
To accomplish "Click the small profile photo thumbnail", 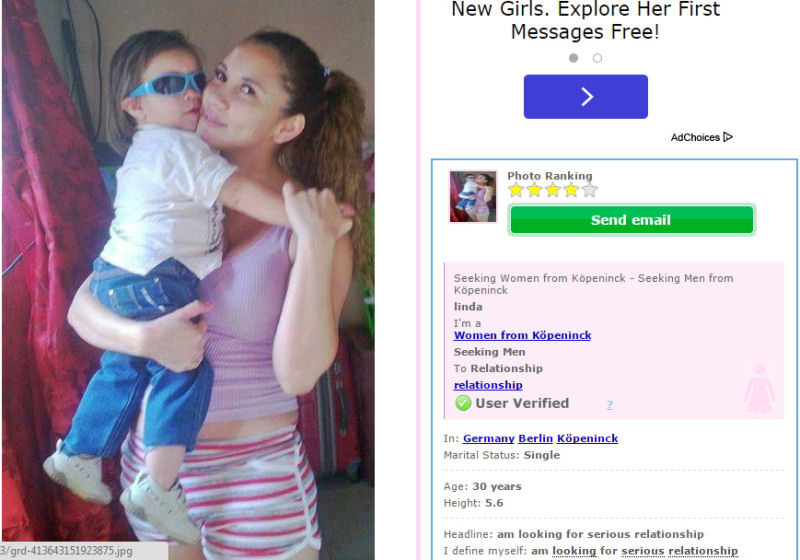I will [x=473, y=196].
